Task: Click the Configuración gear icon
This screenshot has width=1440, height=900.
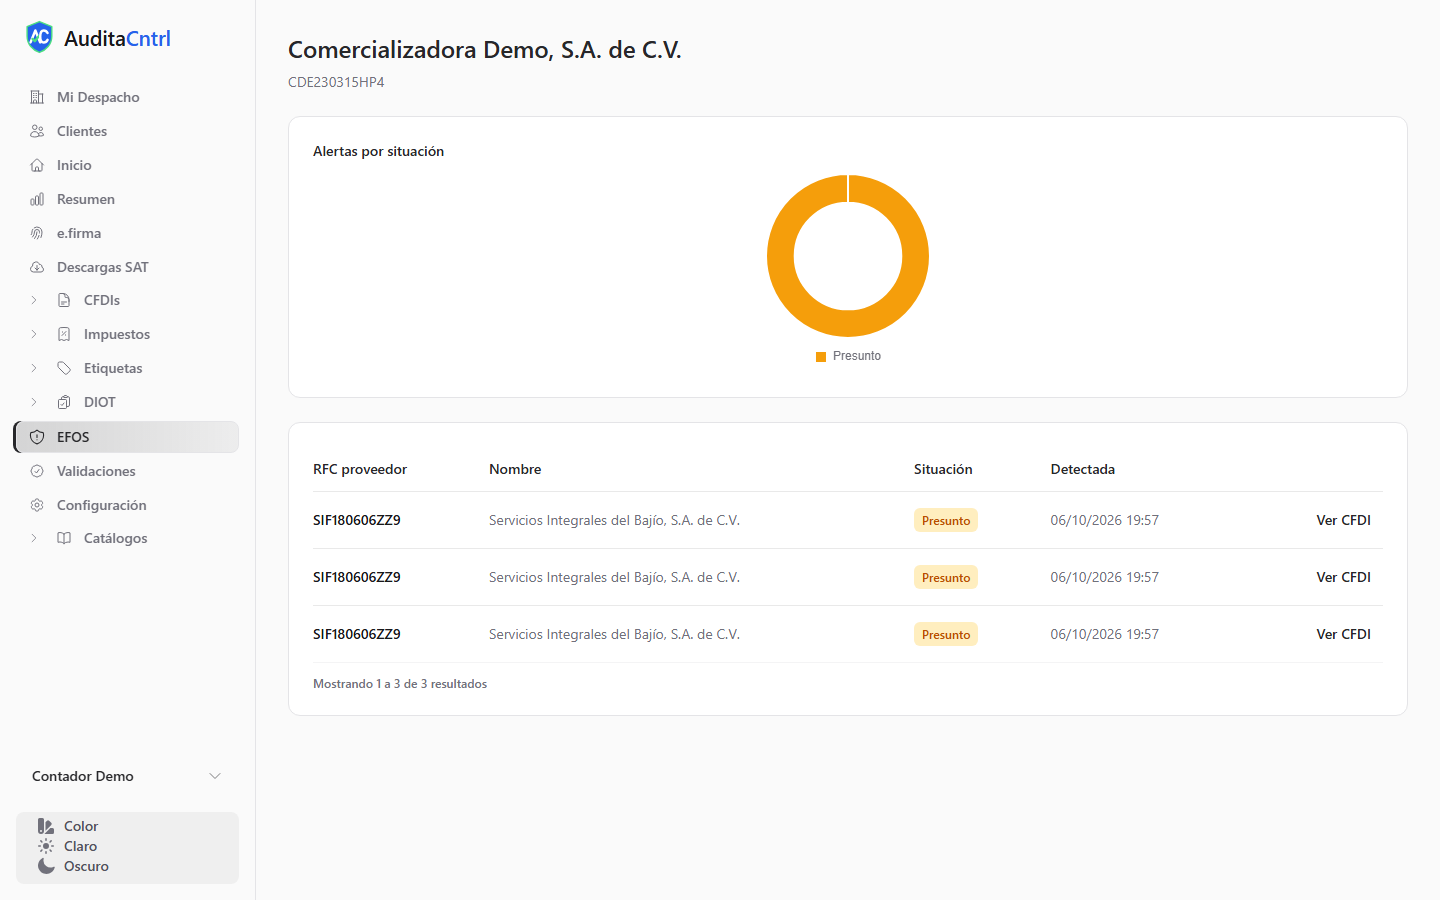Action: (x=37, y=505)
